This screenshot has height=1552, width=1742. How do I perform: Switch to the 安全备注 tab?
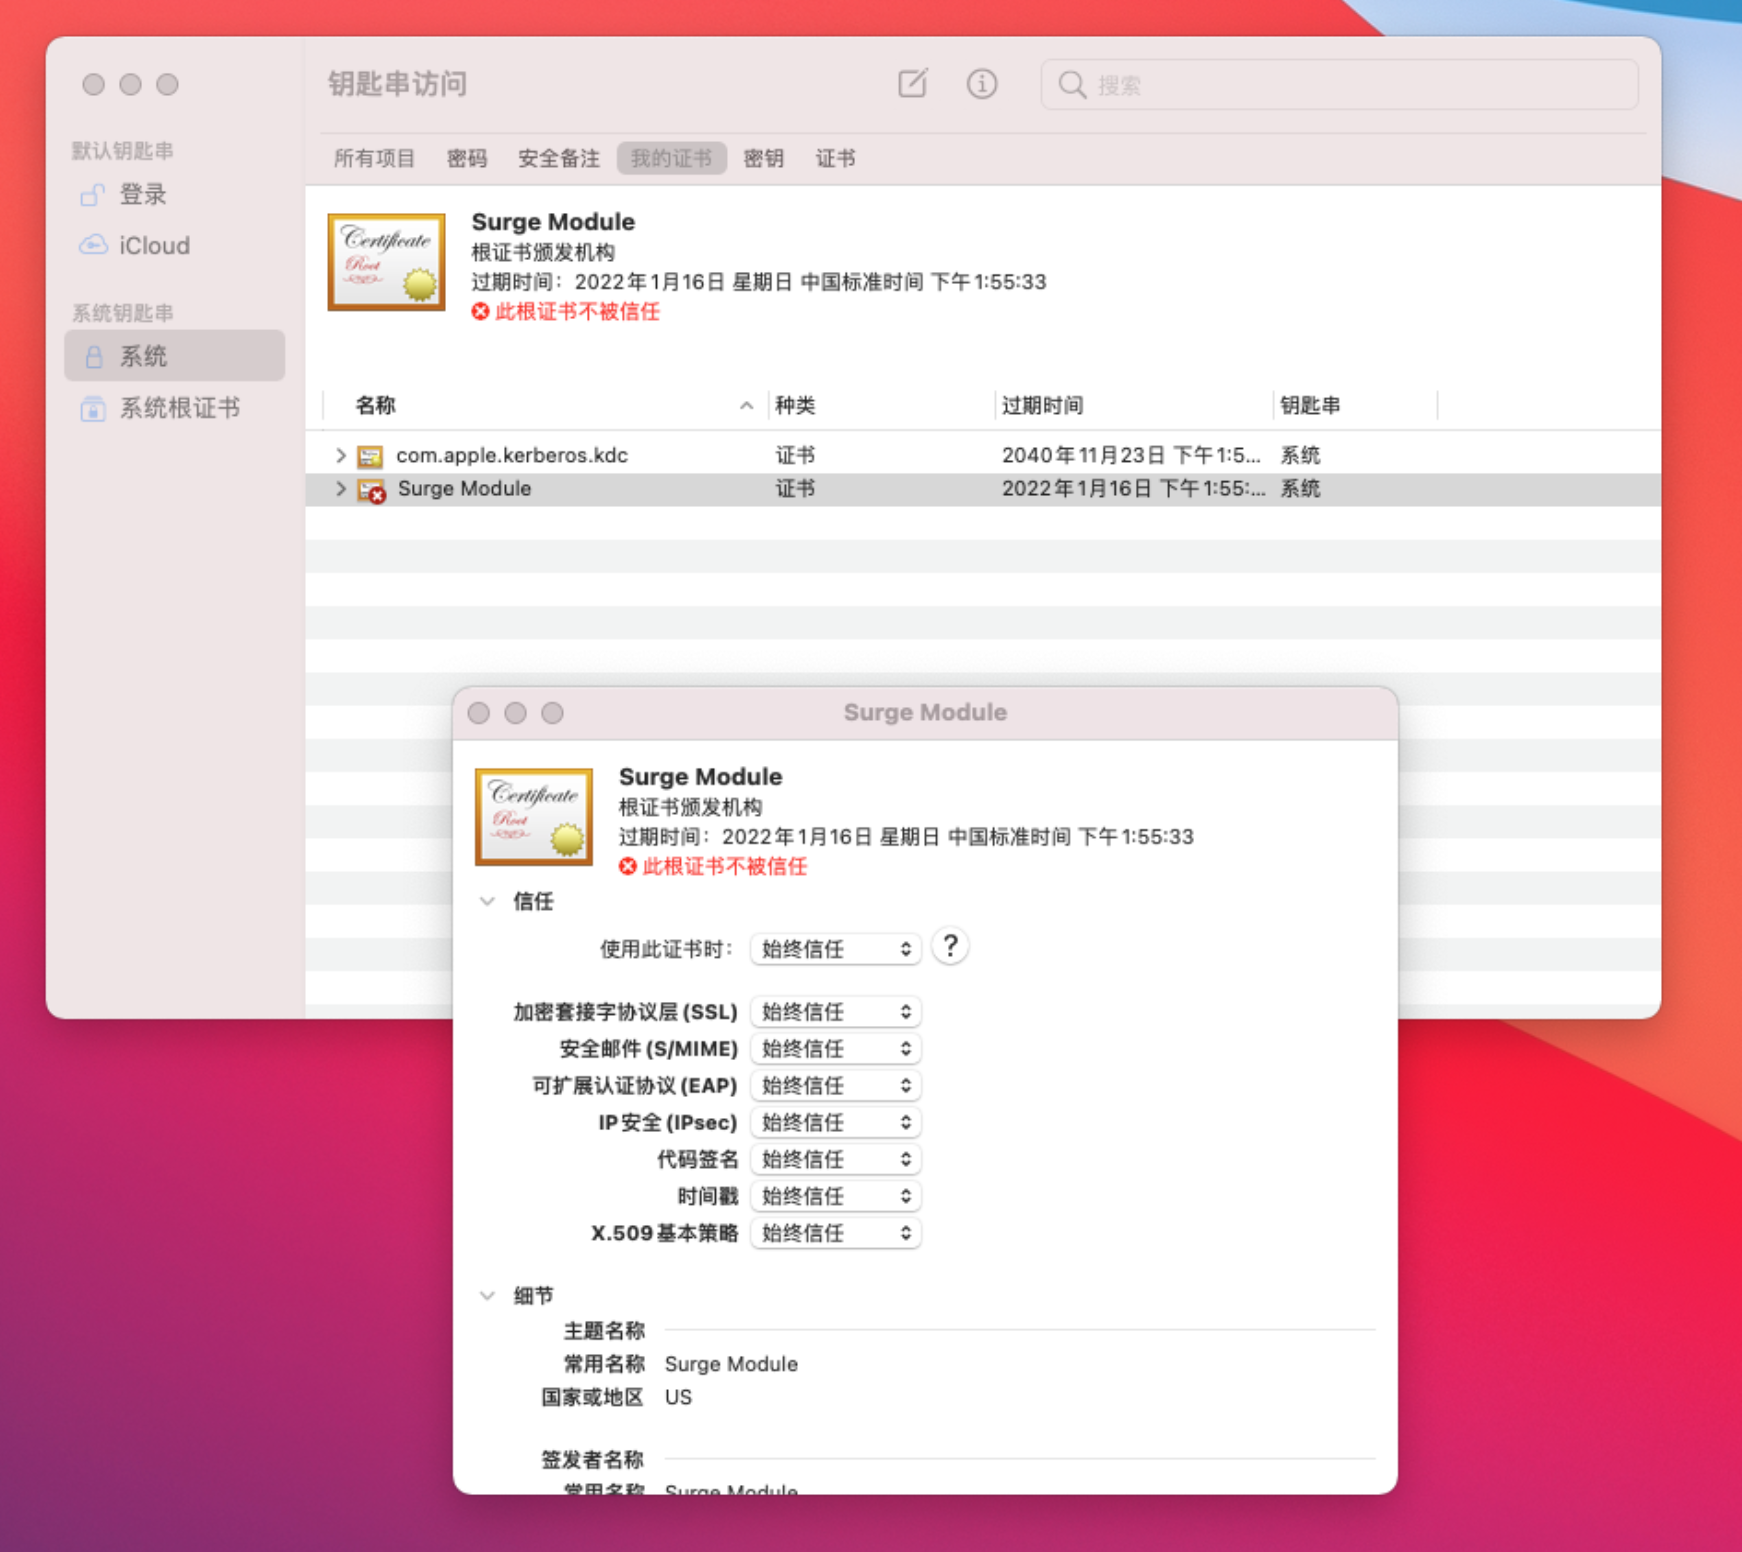[x=559, y=159]
